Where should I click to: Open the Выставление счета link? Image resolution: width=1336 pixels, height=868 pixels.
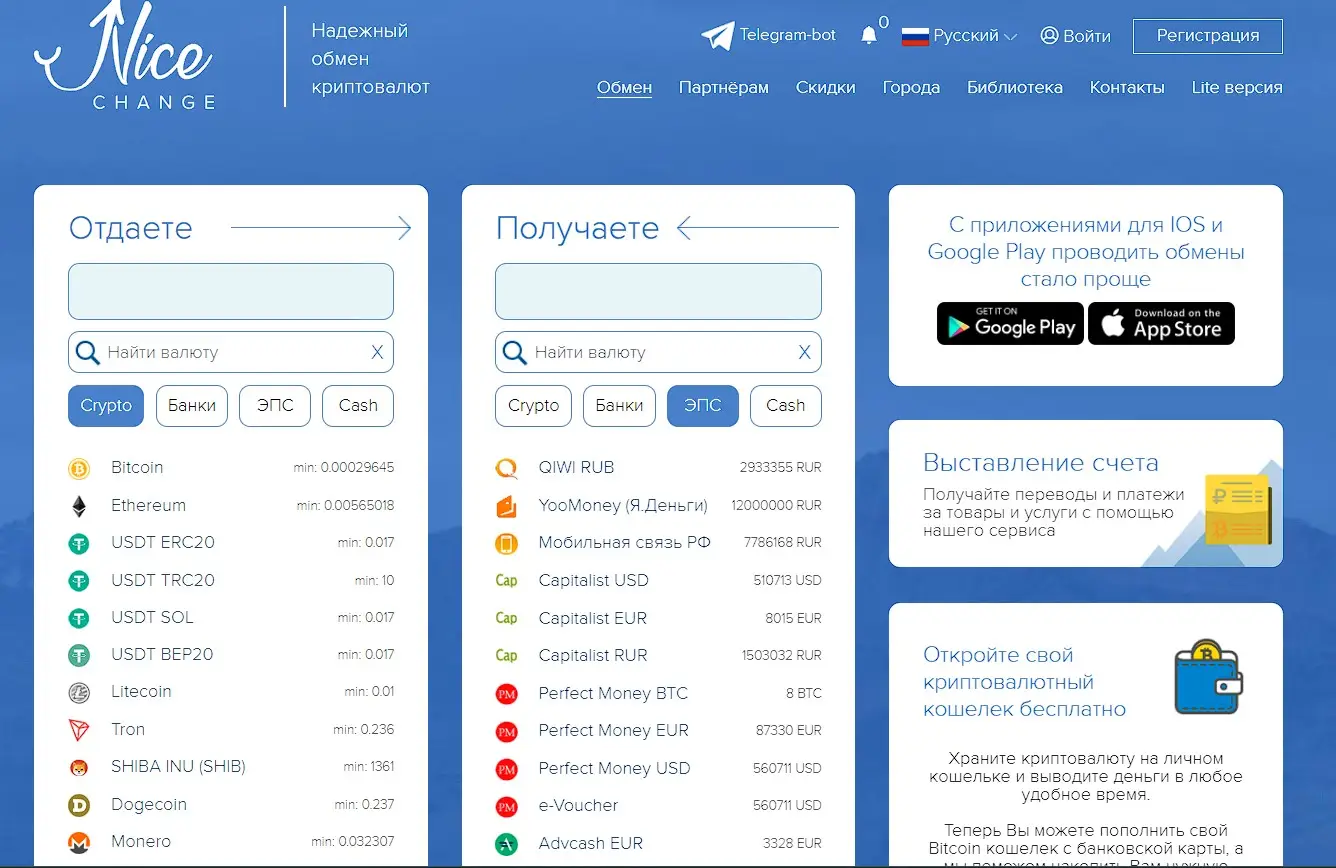pos(1041,463)
